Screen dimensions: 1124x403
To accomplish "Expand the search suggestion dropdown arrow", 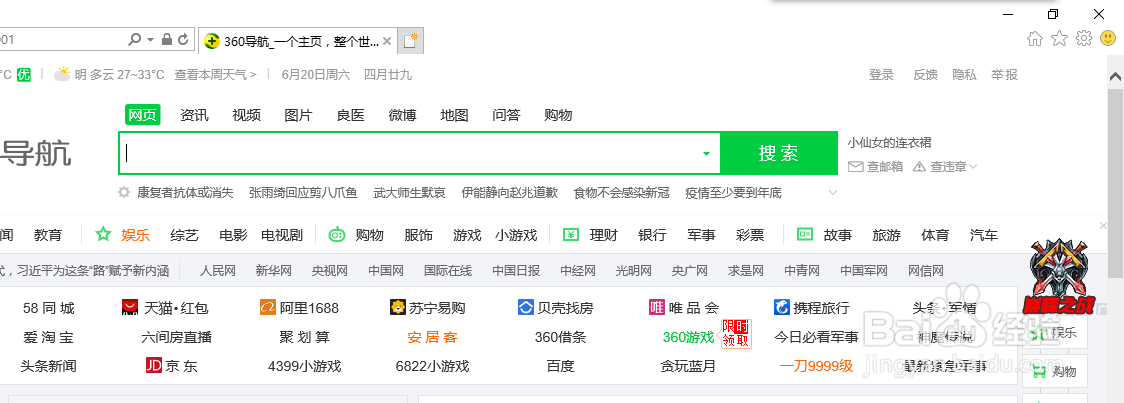I will [706, 153].
